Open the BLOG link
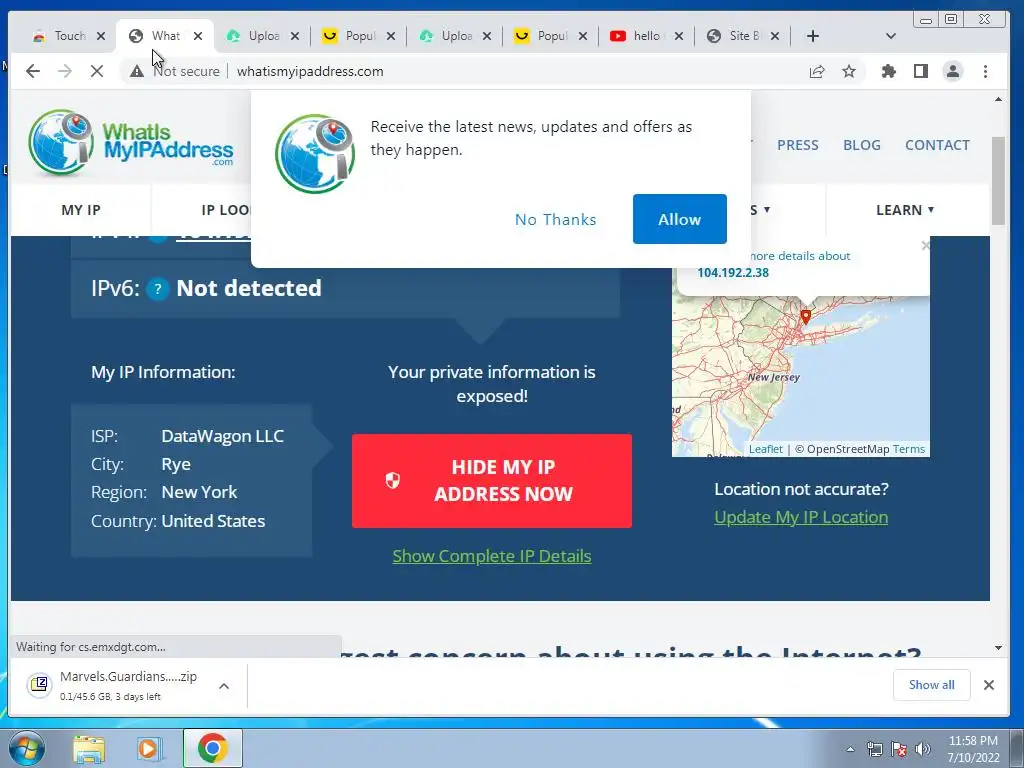The height and width of the screenshot is (768, 1024). [x=861, y=145]
